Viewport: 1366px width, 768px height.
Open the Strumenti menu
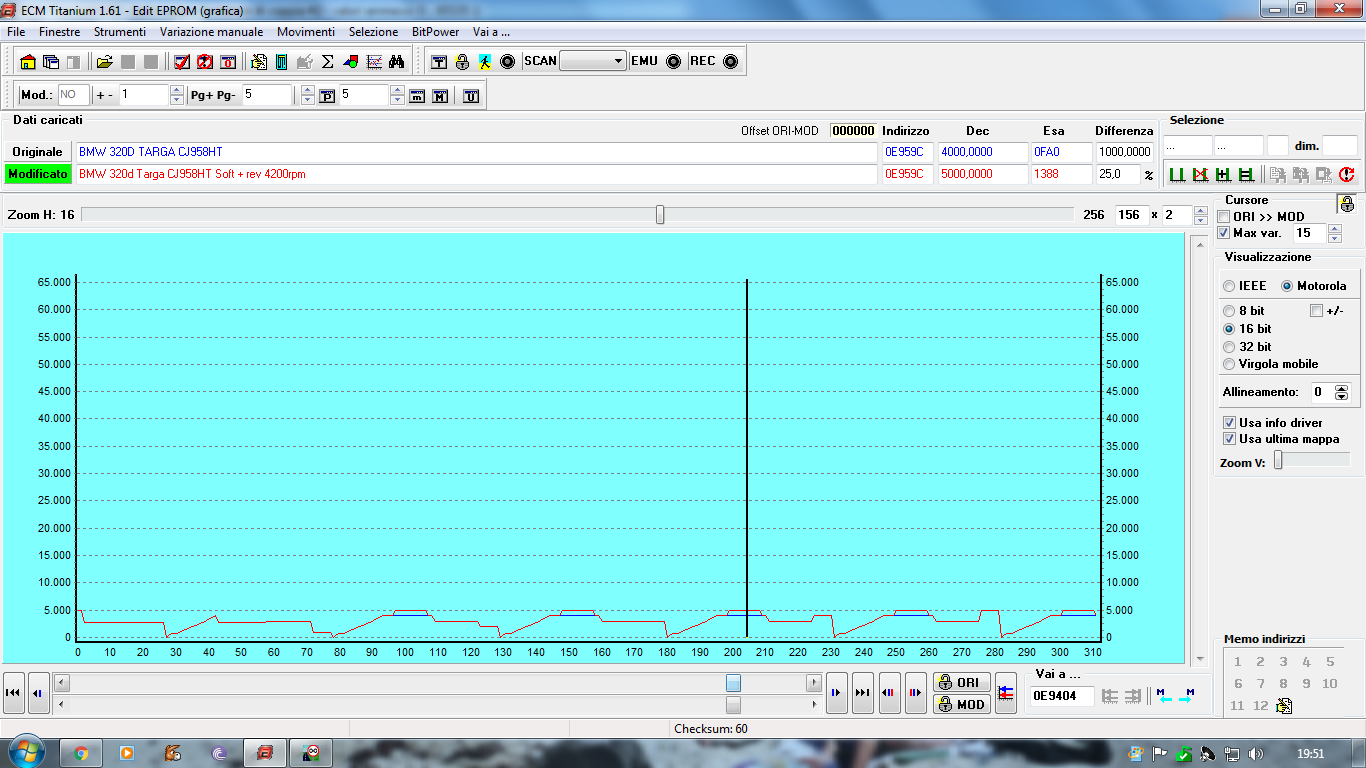120,32
